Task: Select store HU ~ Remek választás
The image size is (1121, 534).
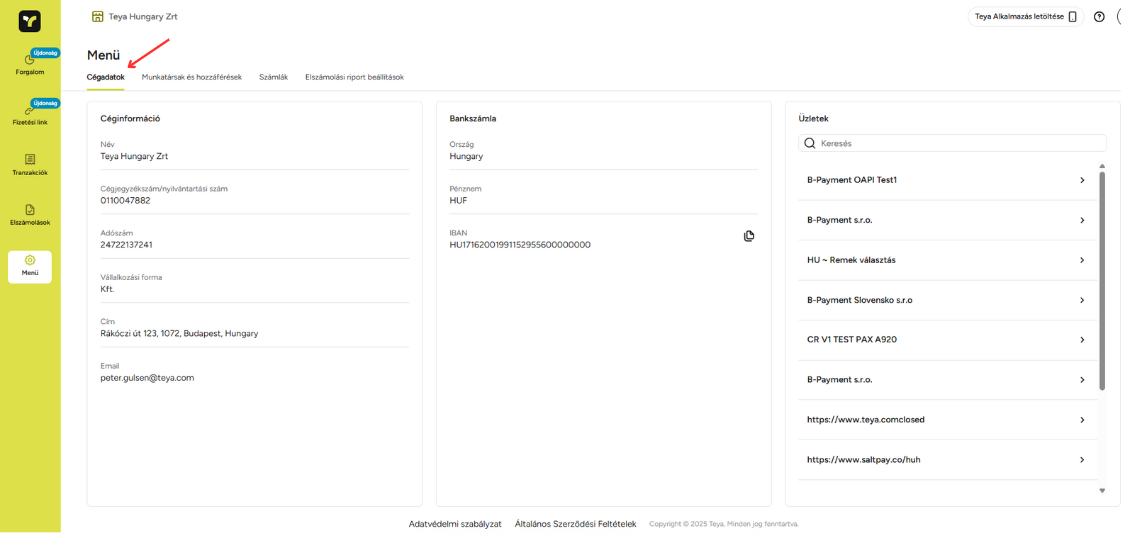Action: [947, 260]
